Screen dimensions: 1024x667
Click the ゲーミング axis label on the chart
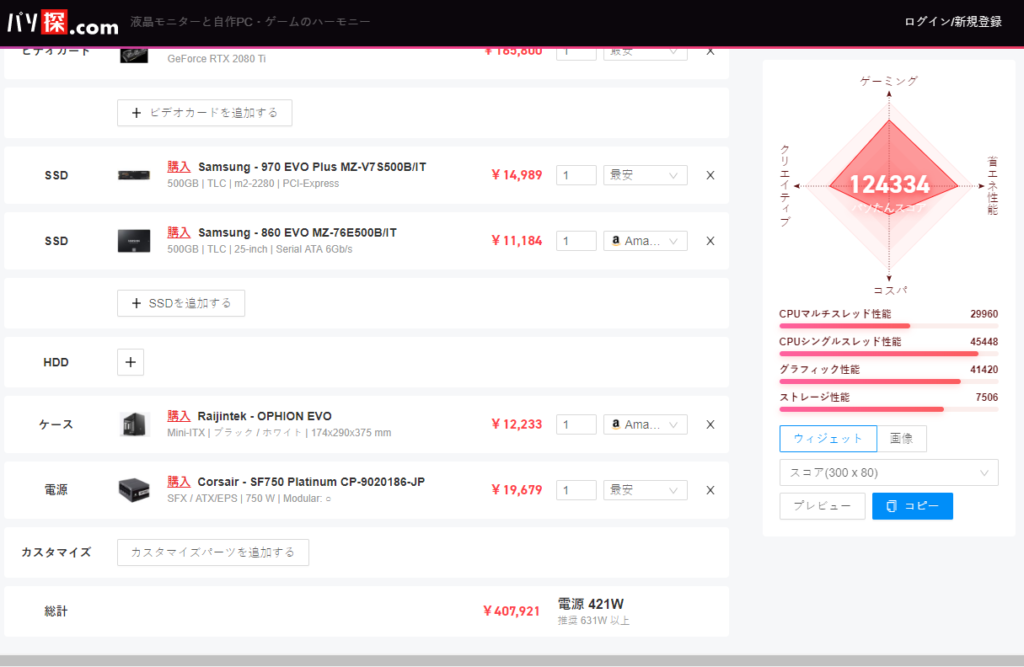(889, 81)
